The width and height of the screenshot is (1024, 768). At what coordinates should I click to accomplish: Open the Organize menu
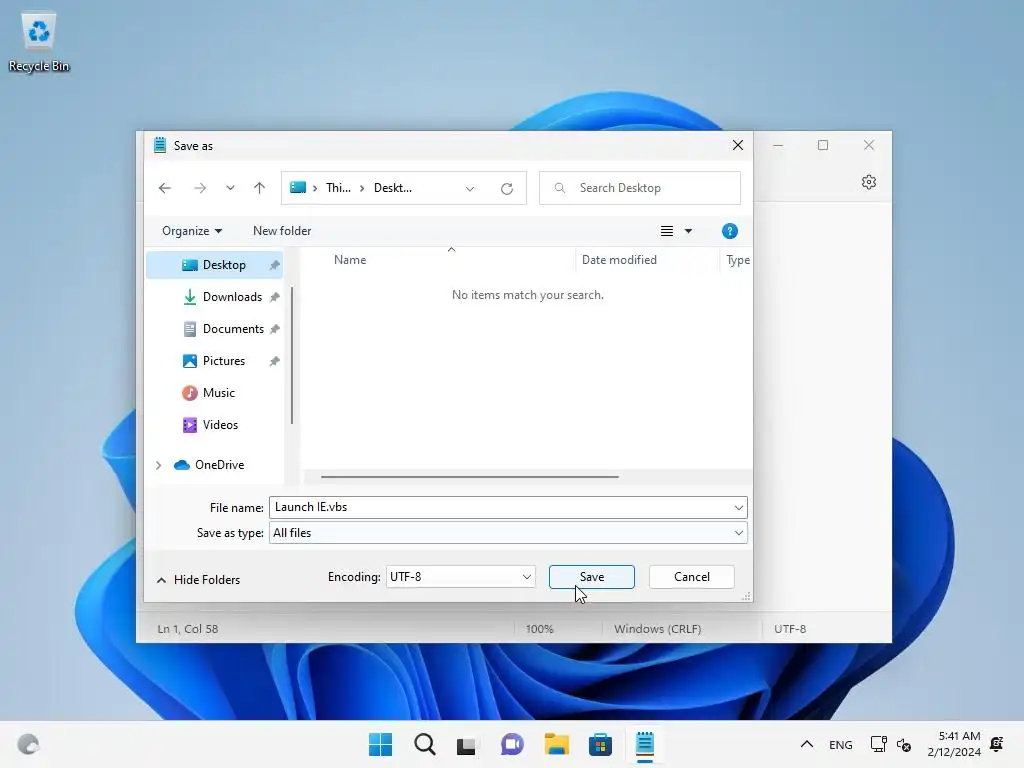[x=192, y=231]
